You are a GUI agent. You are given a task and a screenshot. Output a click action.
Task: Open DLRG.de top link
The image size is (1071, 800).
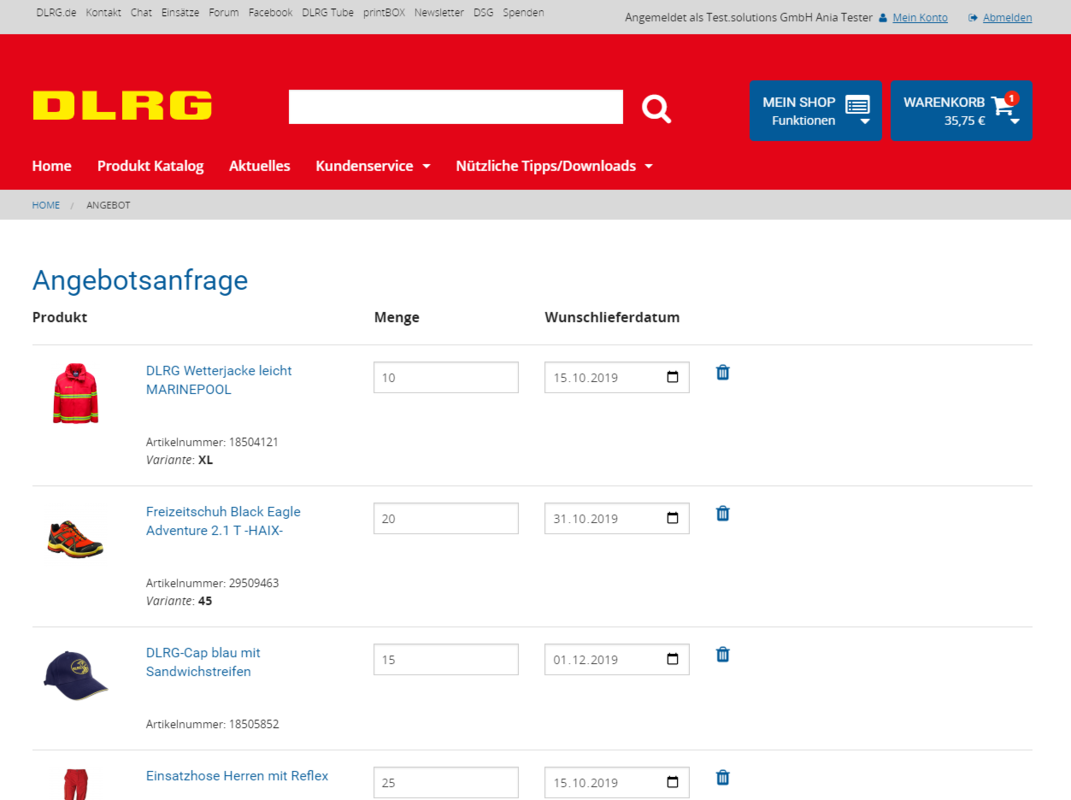click(56, 12)
